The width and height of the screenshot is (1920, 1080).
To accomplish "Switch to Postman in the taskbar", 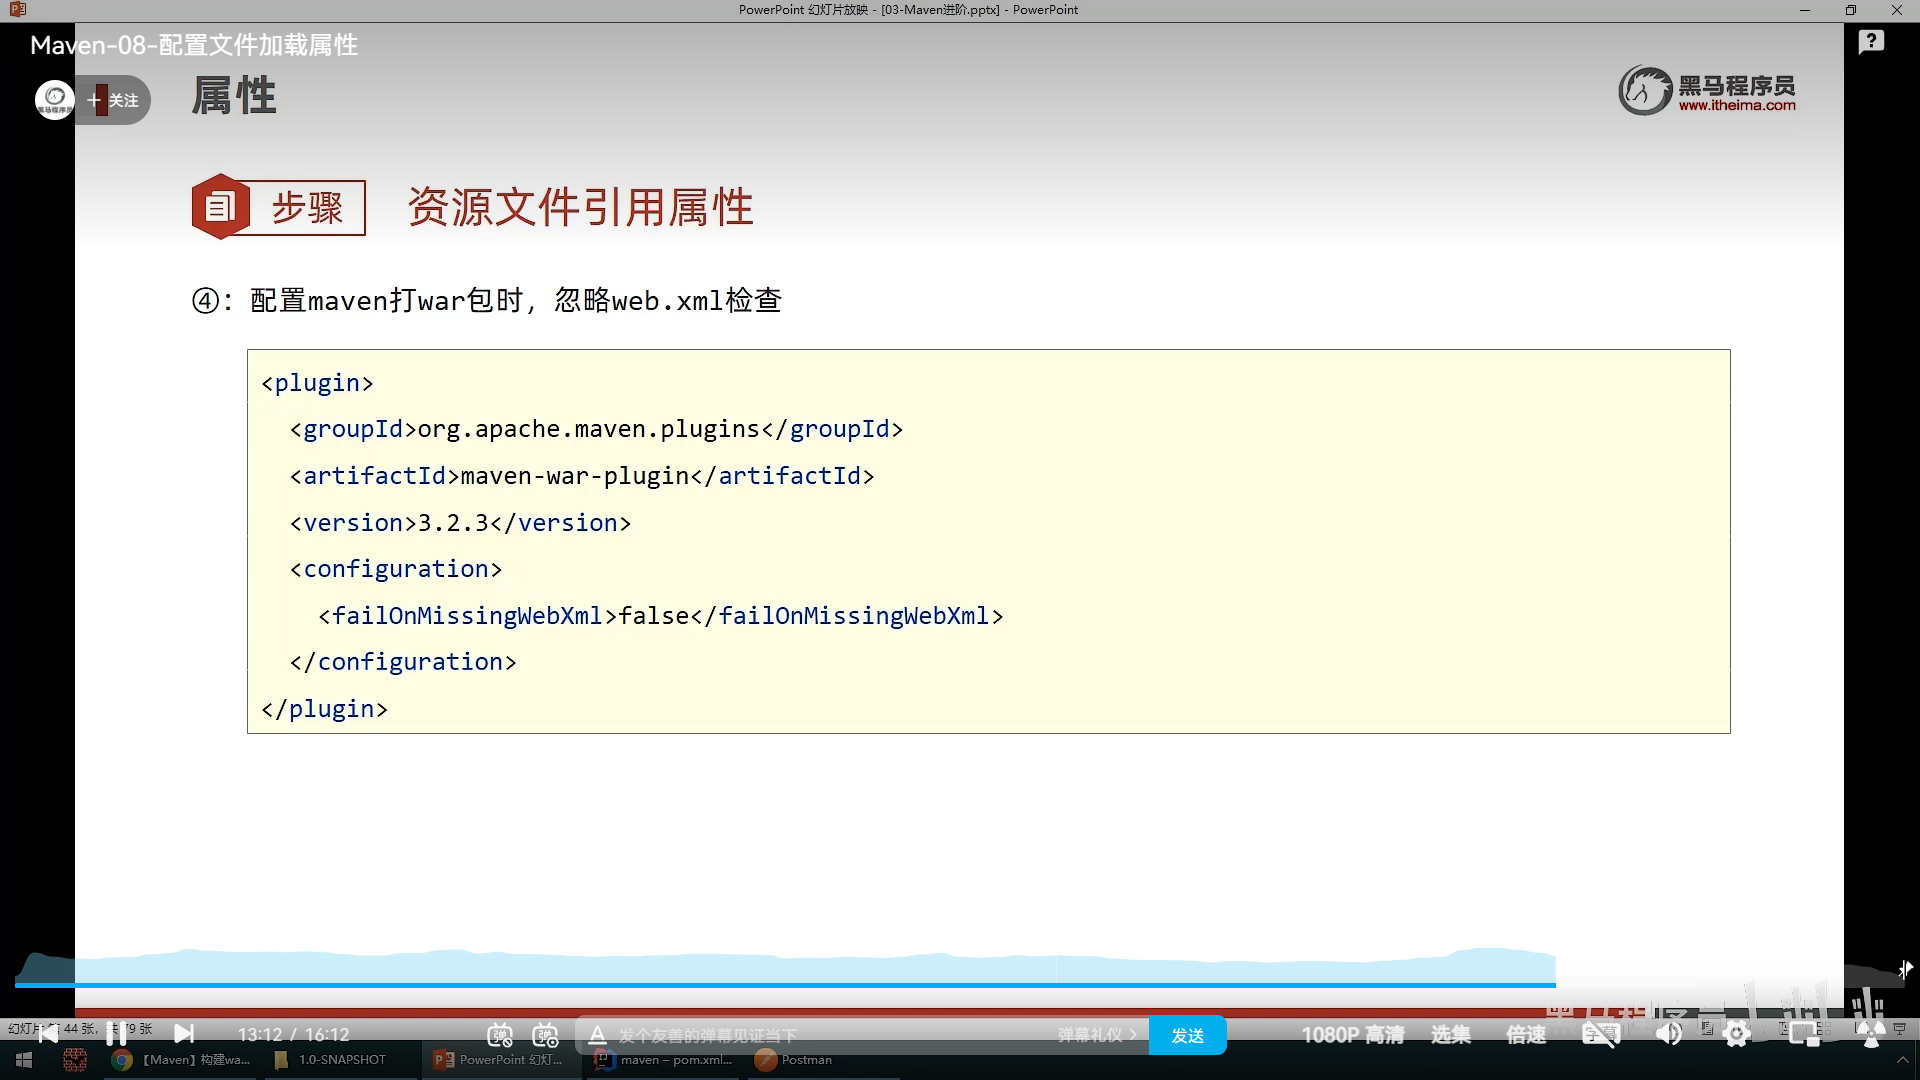I will [x=794, y=1060].
